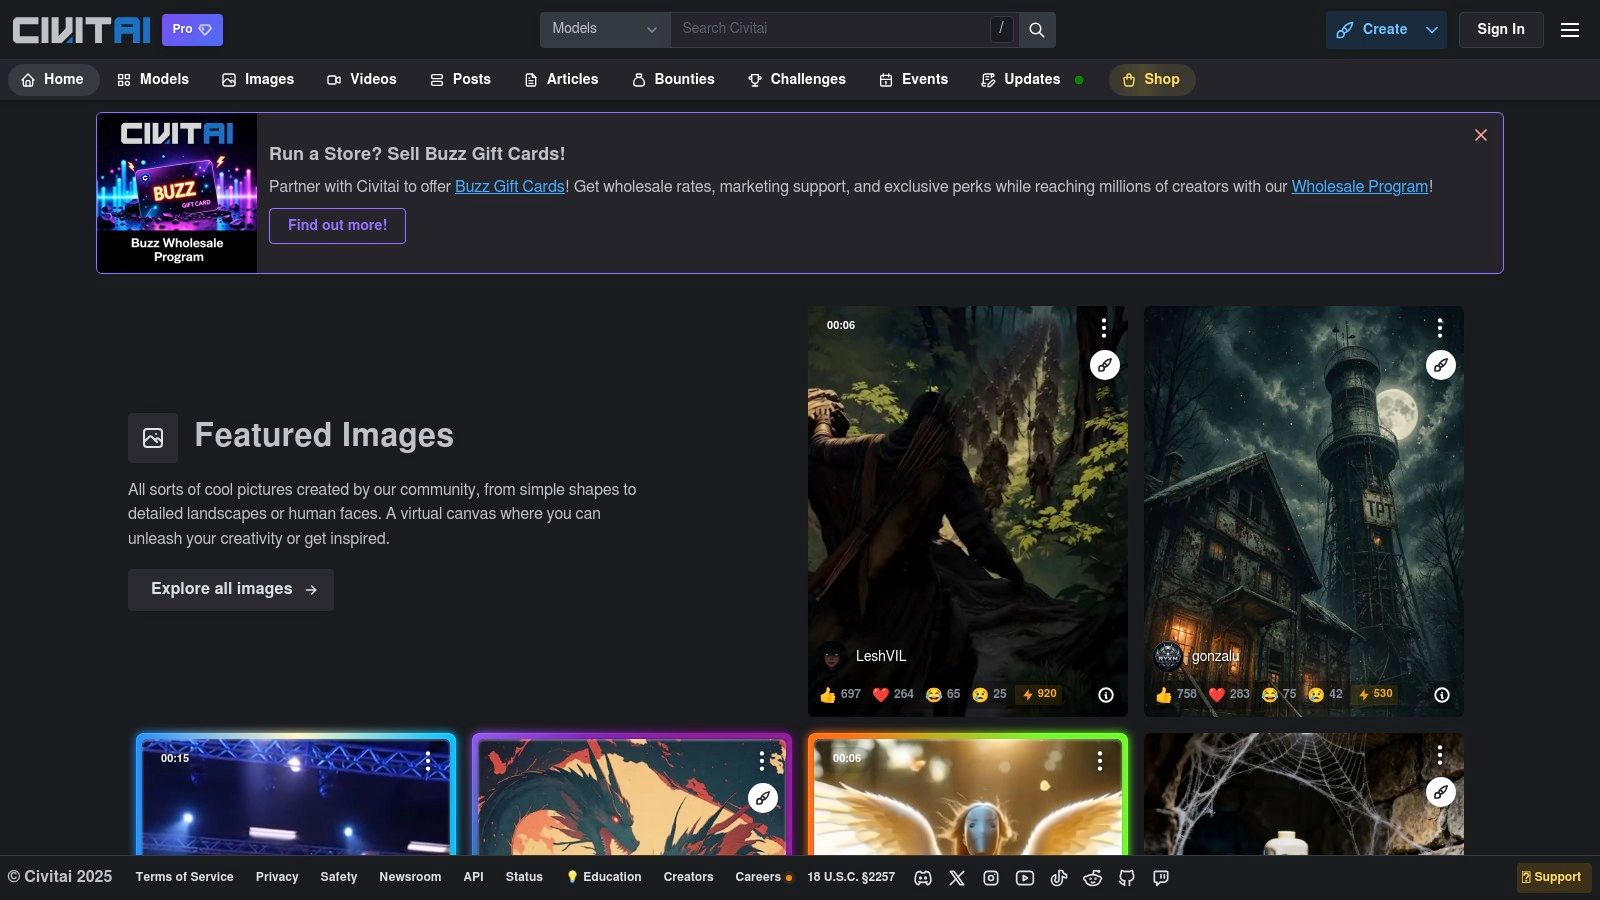This screenshot has height=900, width=1600.
Task: Dismiss the Buzz Gift Cards banner
Action: (x=1481, y=135)
